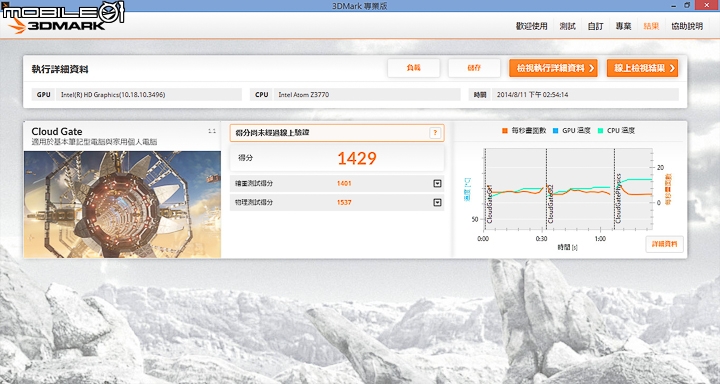Click 線上檢視結果 view online button
This screenshot has height=384, width=720.
coord(642,68)
